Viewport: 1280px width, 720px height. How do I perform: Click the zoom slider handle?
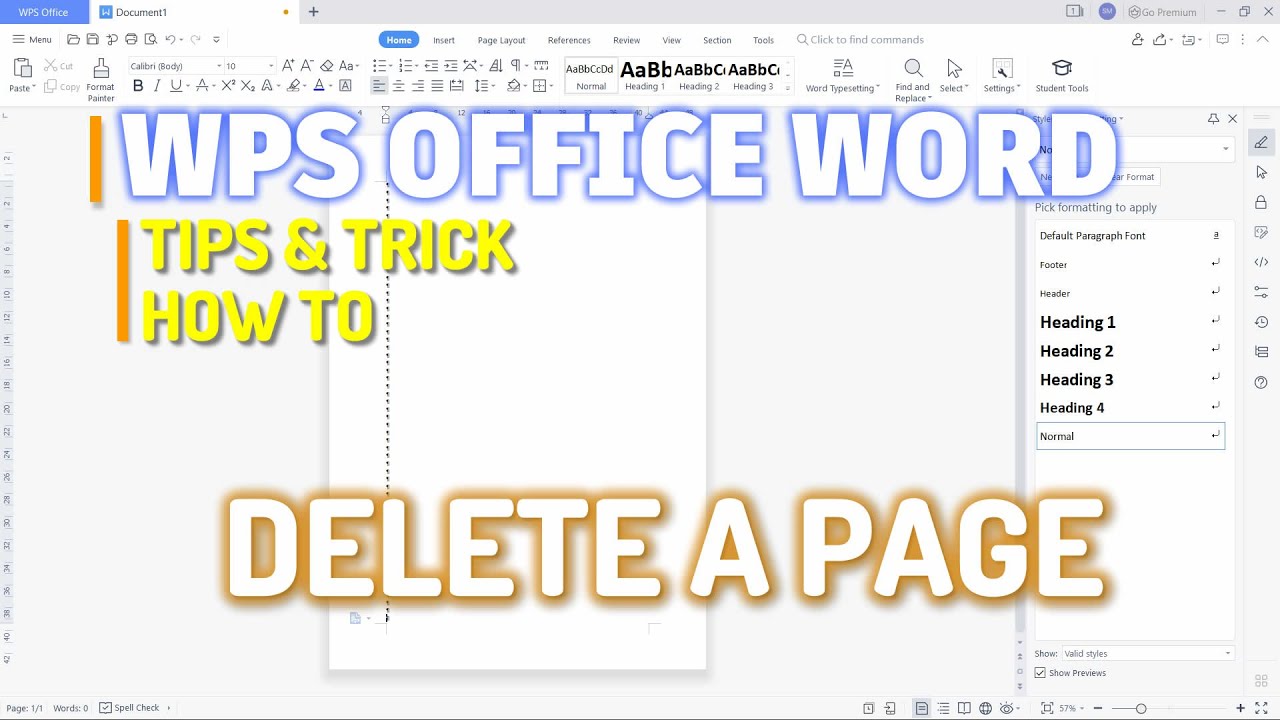coord(1141,708)
